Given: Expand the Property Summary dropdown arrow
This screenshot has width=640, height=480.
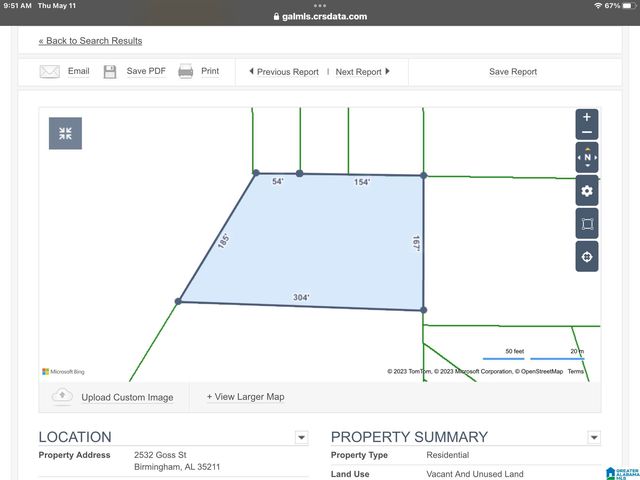Looking at the screenshot, I should 594,438.
